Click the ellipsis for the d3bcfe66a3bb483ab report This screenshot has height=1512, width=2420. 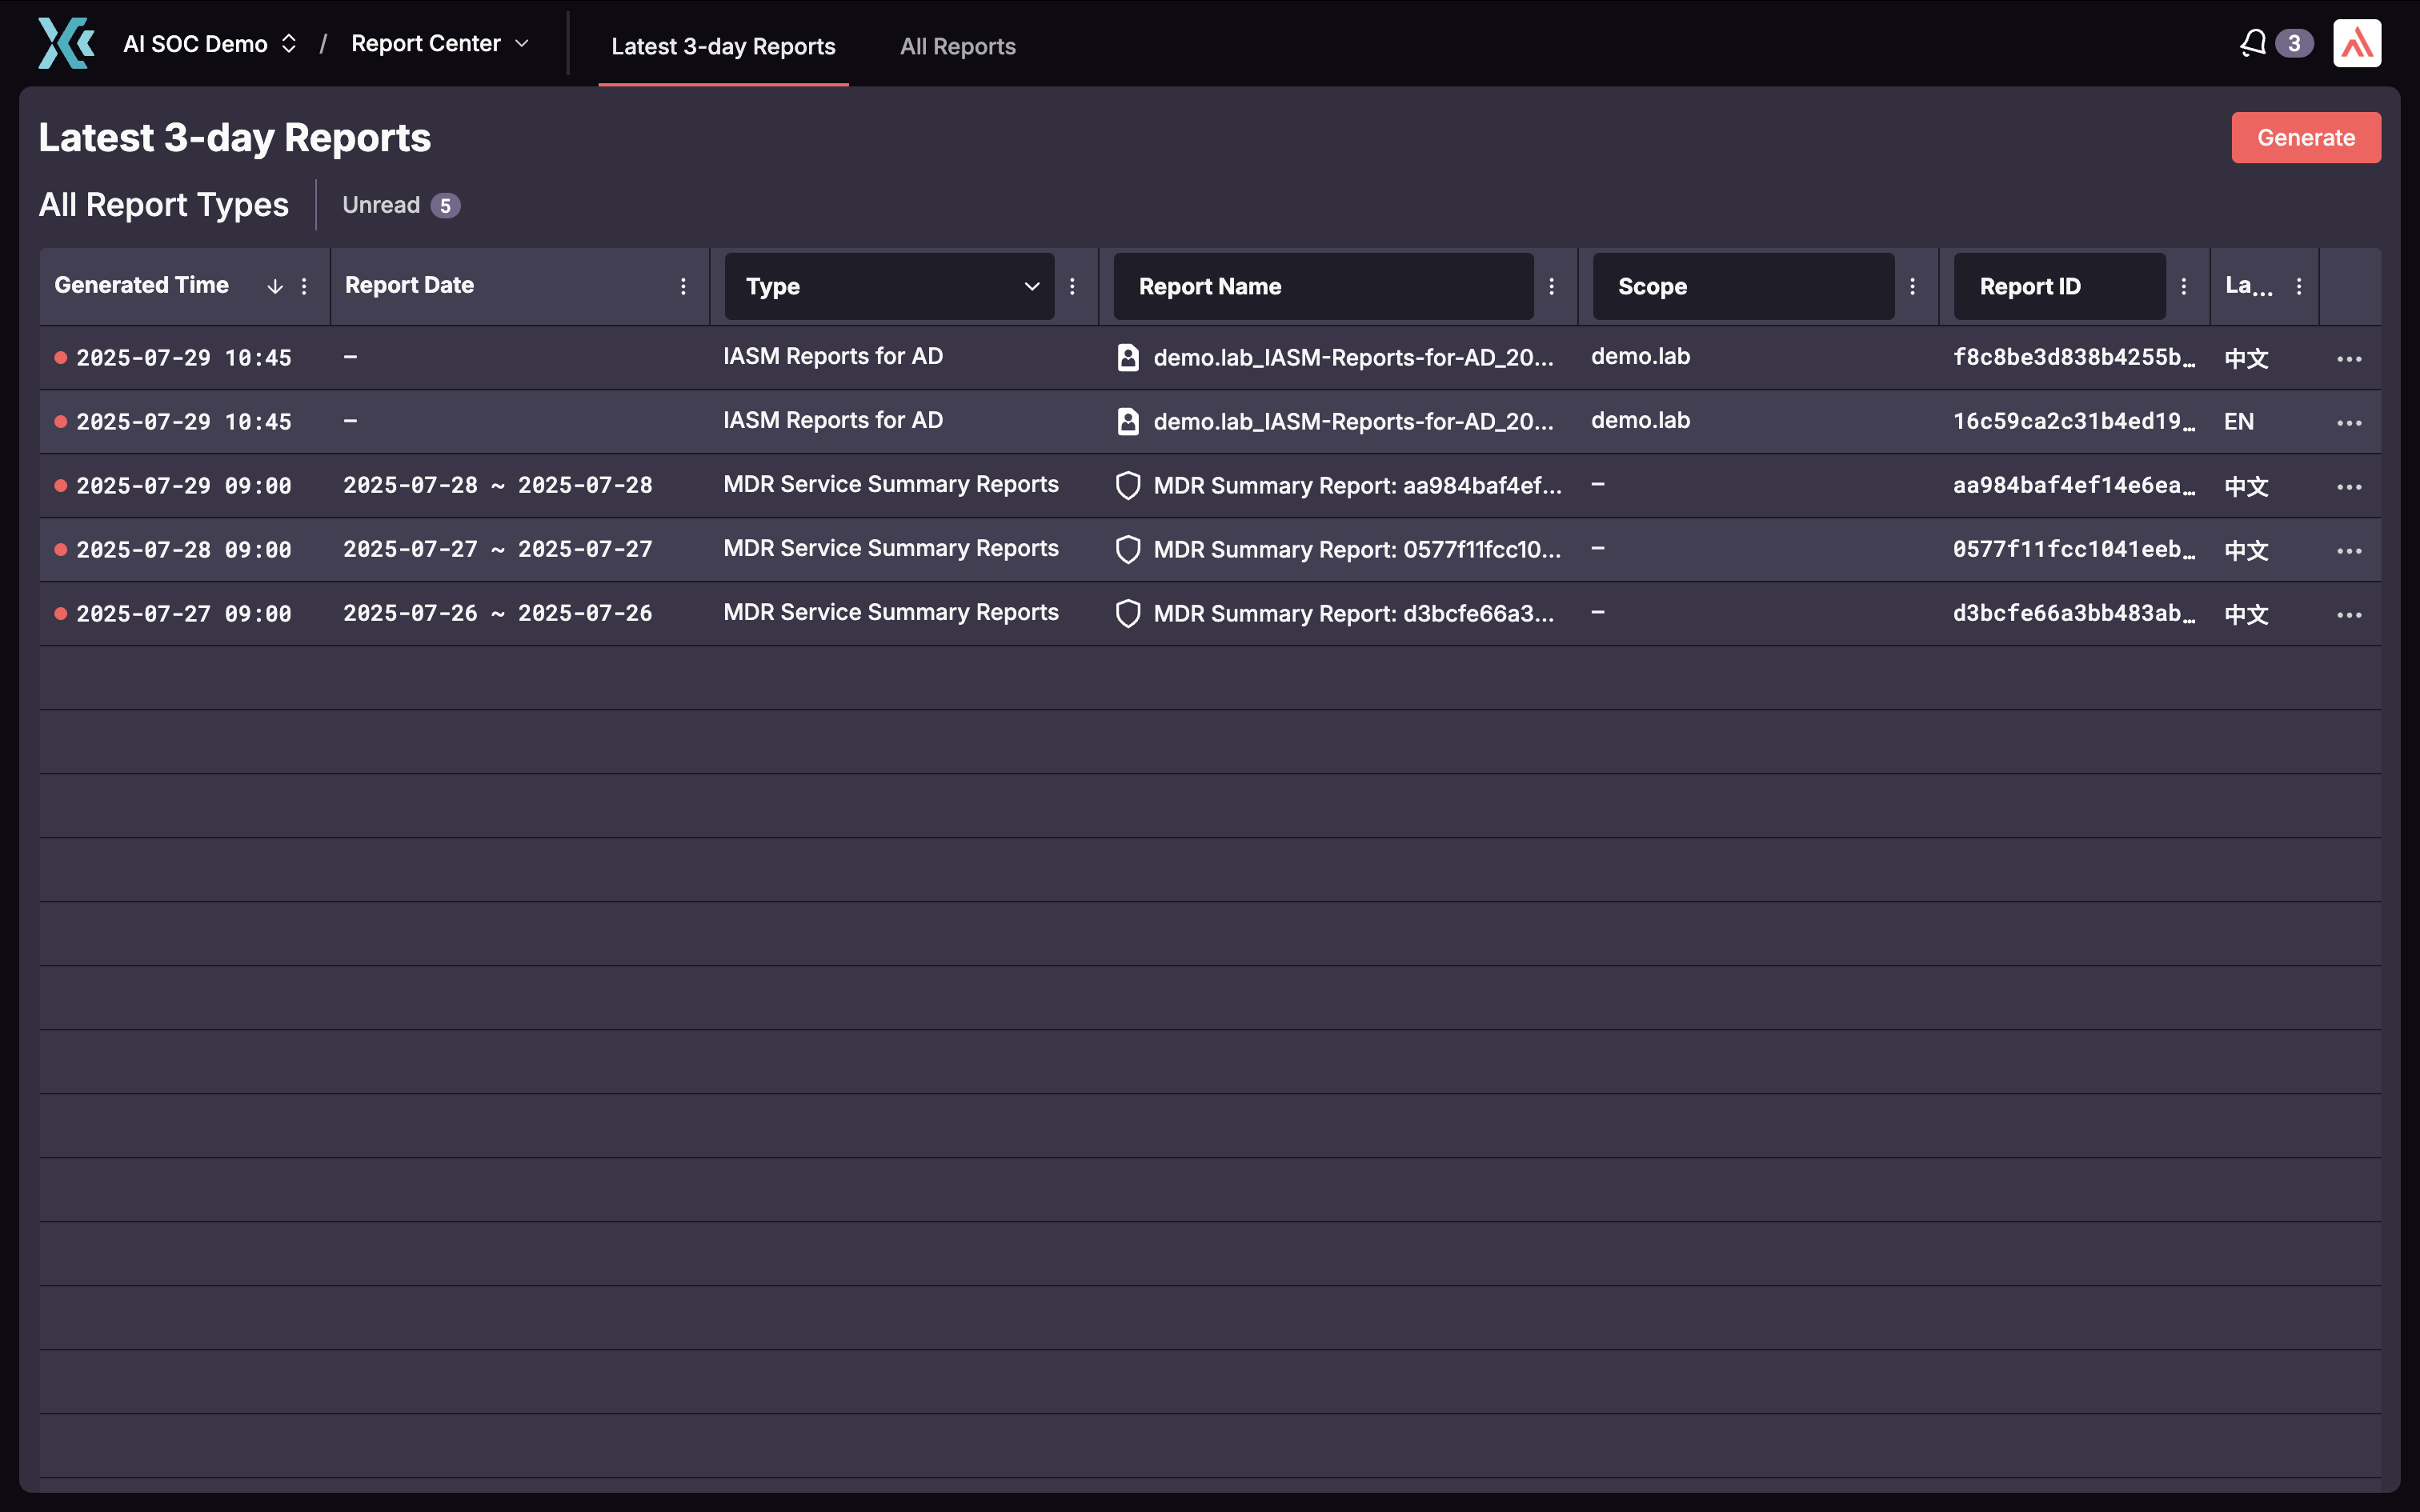pos(2349,615)
